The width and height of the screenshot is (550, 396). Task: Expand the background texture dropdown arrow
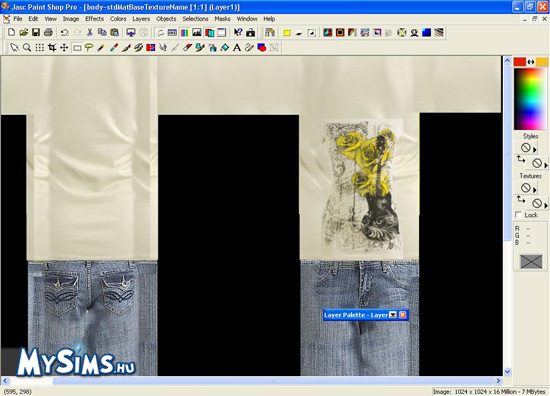click(x=546, y=205)
